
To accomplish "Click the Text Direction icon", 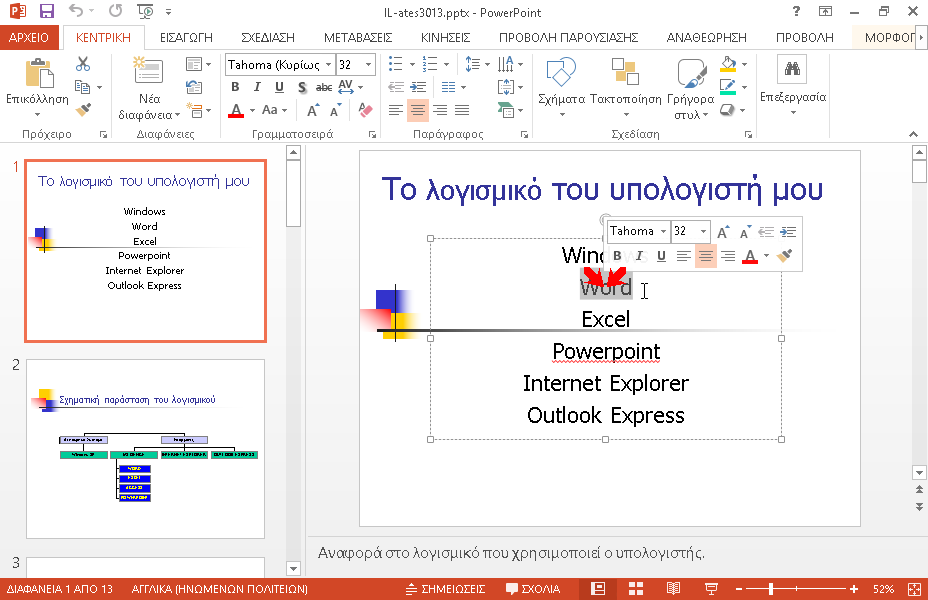I will coord(506,64).
